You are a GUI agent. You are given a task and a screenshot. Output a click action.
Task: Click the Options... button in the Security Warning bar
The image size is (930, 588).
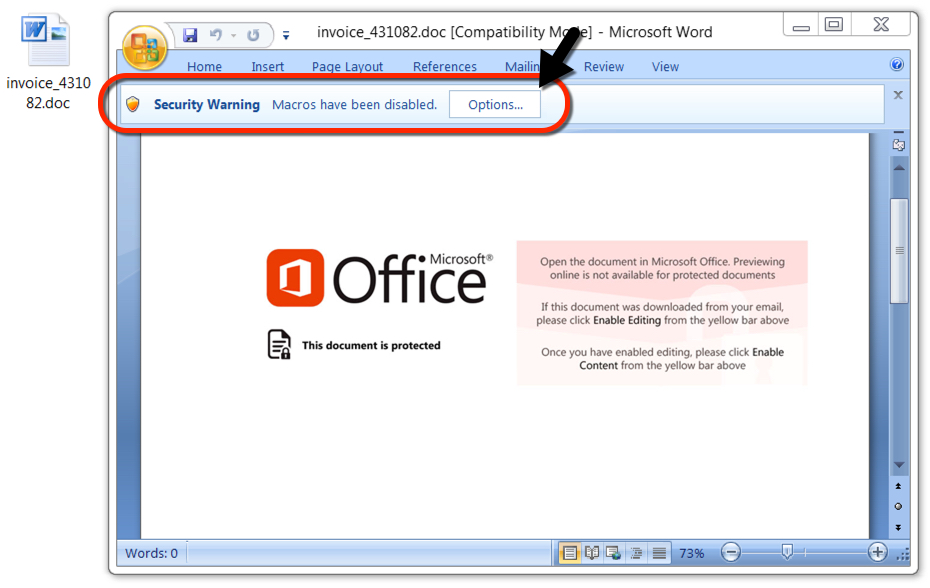click(495, 105)
